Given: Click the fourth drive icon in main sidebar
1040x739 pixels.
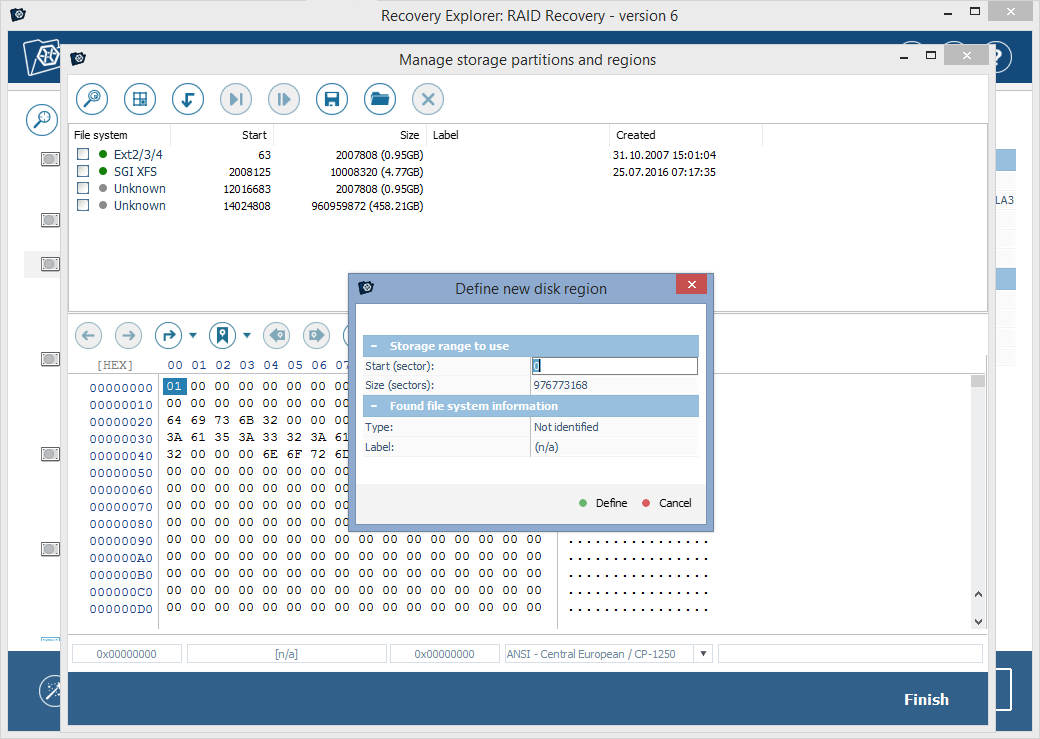Looking at the screenshot, I should pos(50,359).
